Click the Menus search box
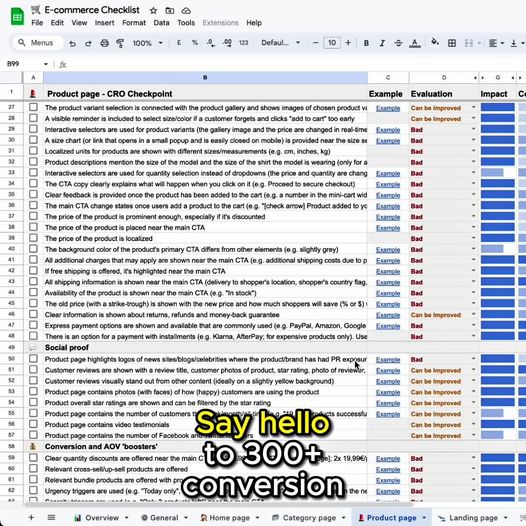 38,43
